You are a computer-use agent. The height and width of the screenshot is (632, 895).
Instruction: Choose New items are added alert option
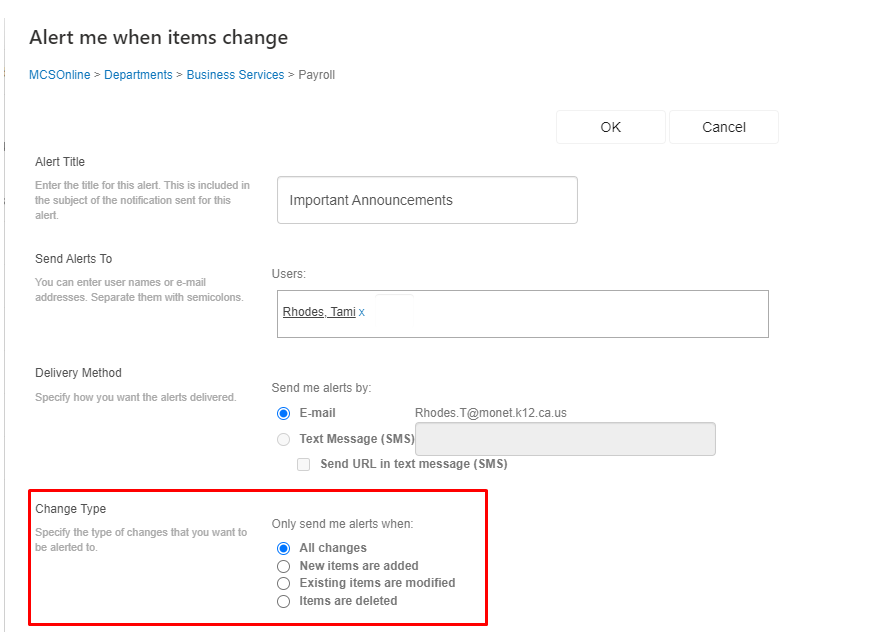pyautogui.click(x=283, y=566)
